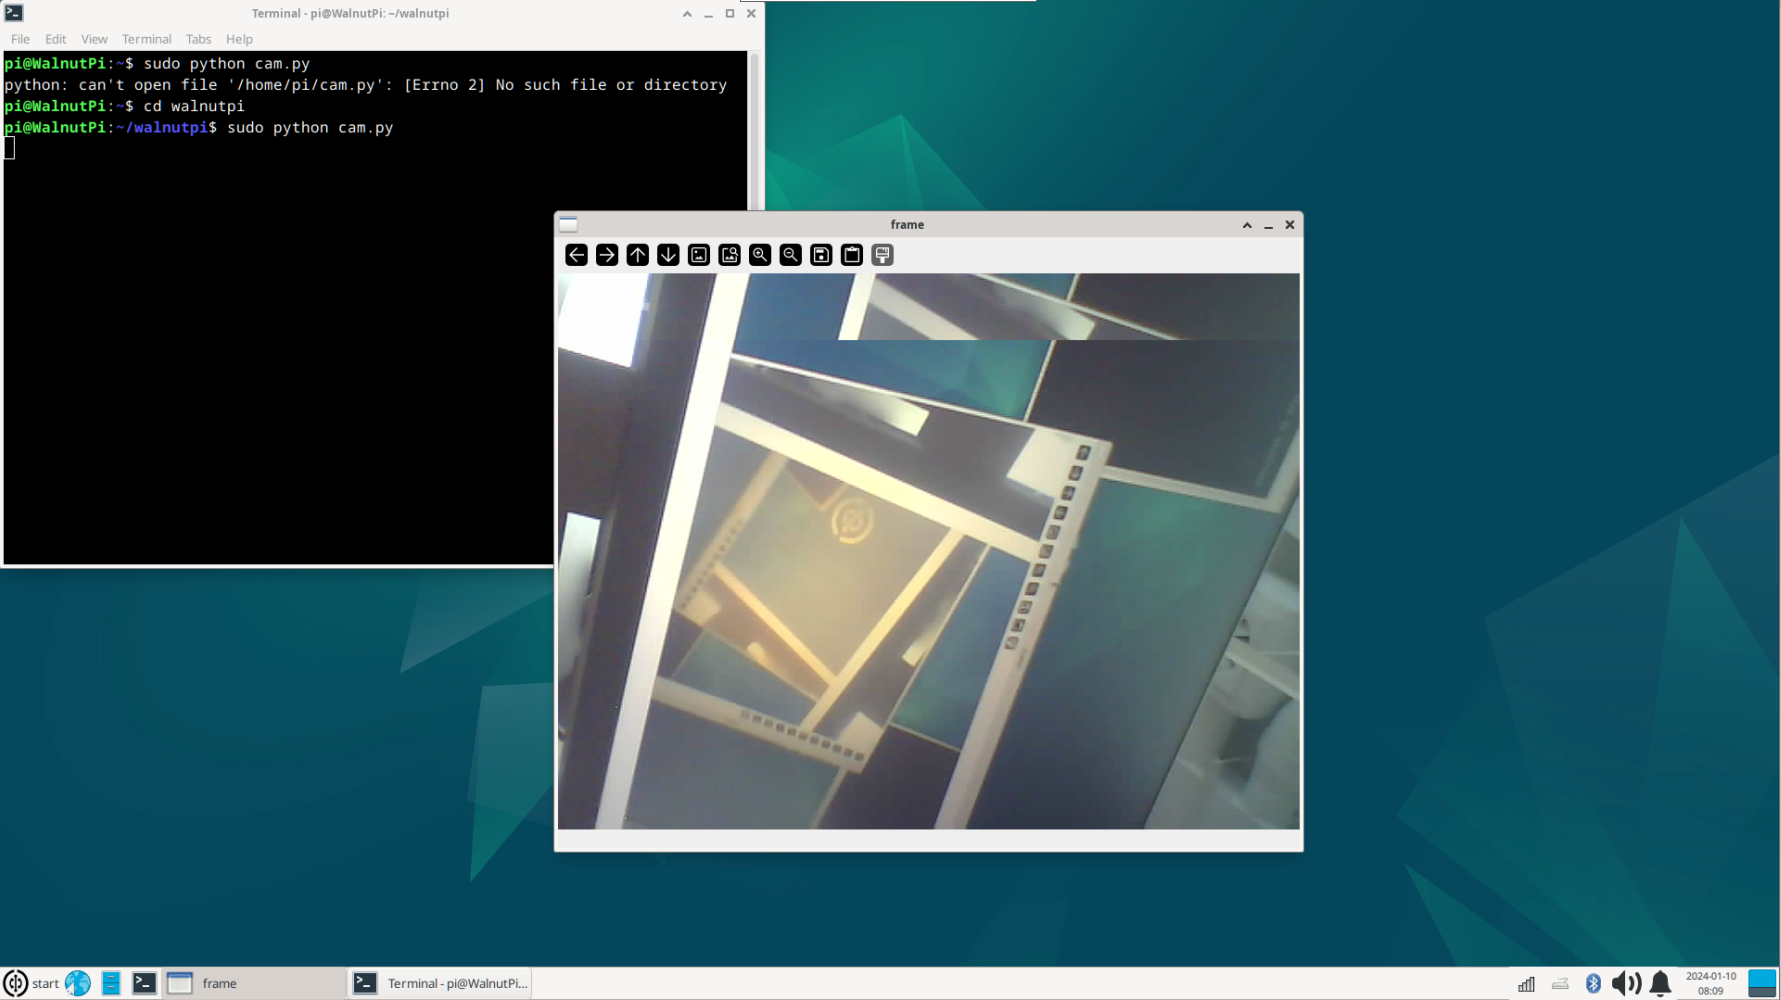Minimize the frame window
The height and width of the screenshot is (1000, 1781).
[x=1268, y=225]
